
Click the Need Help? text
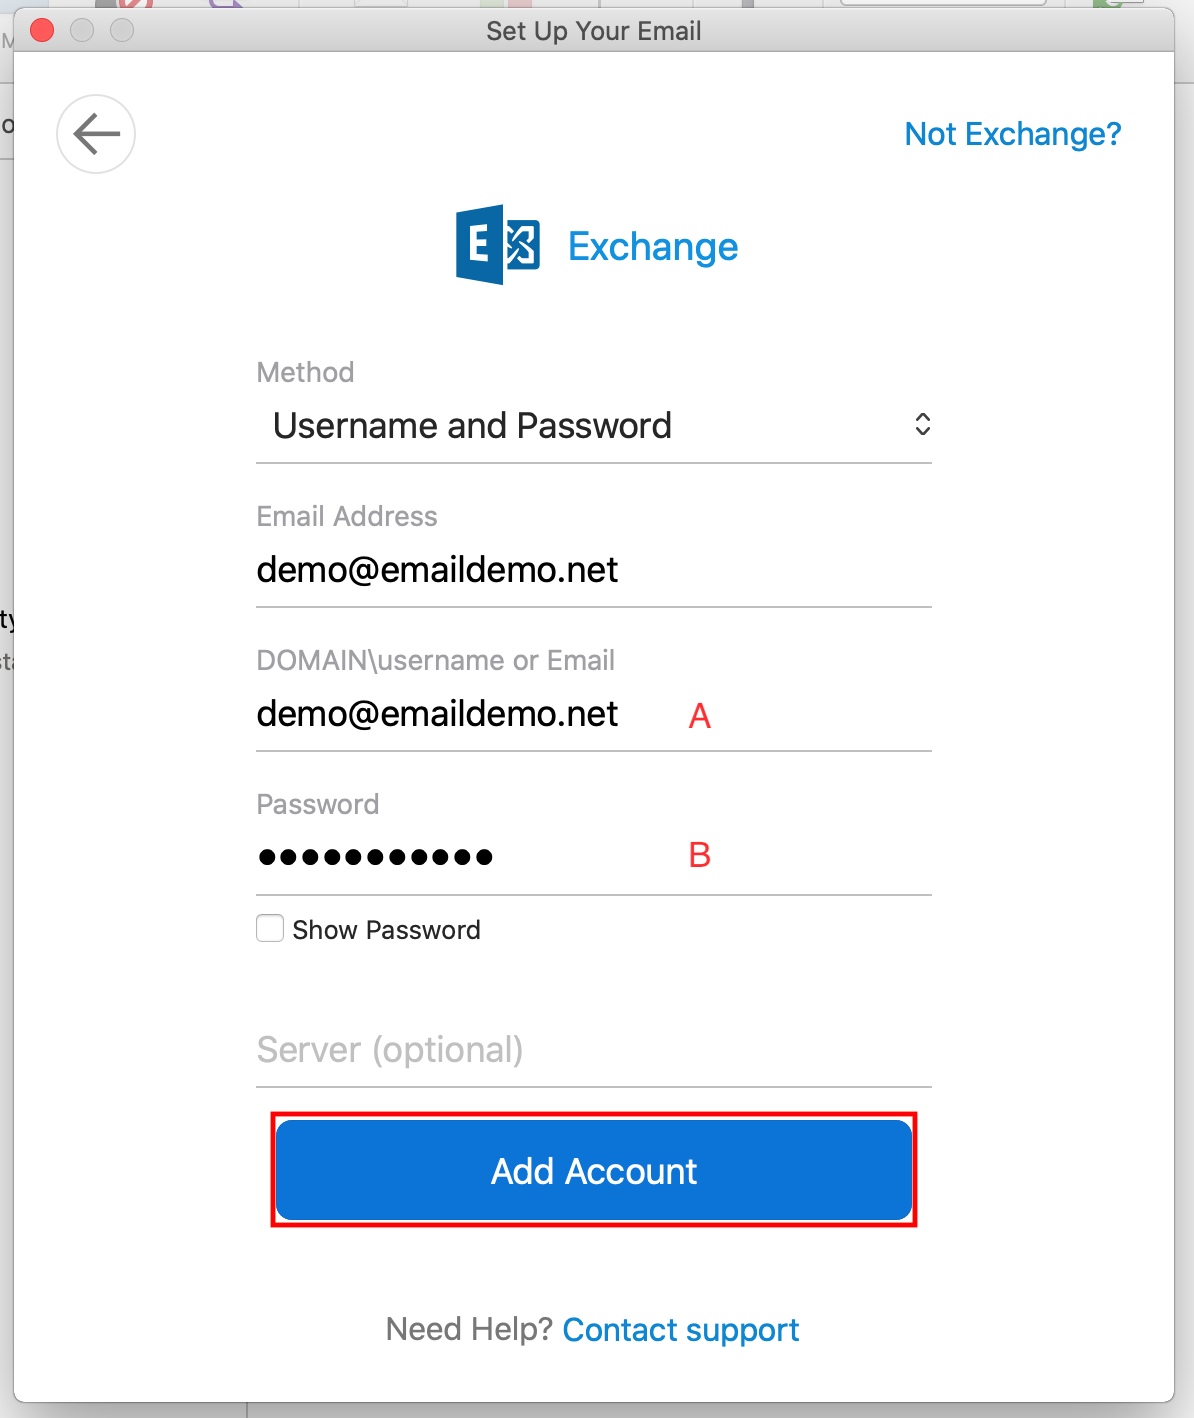(x=469, y=1329)
